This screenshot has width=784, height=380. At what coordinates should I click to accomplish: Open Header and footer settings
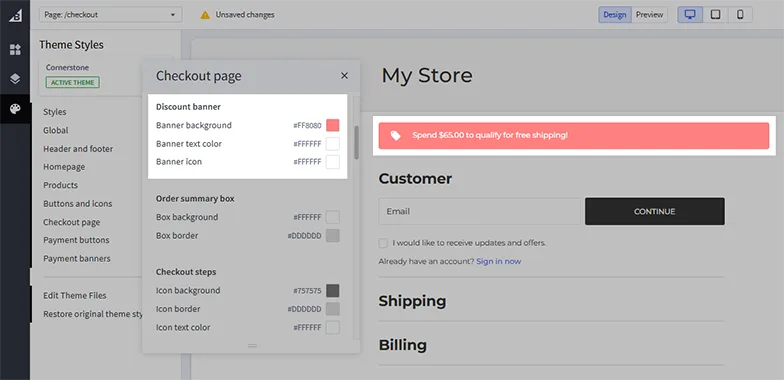[78, 148]
